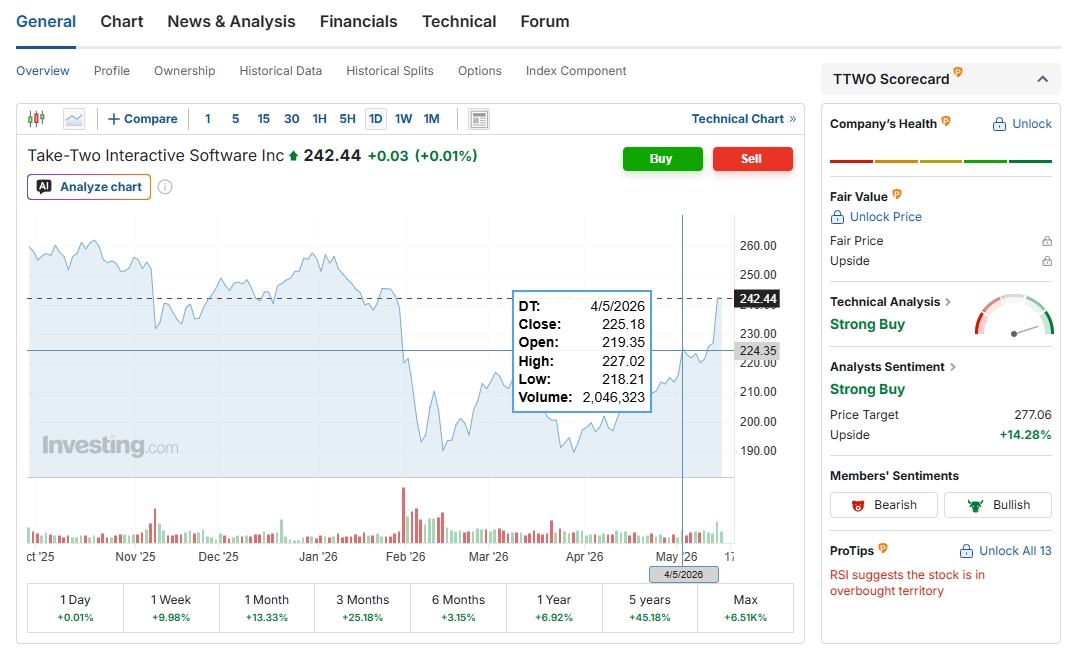
Task: Select the 1D interval
Action: point(375,119)
